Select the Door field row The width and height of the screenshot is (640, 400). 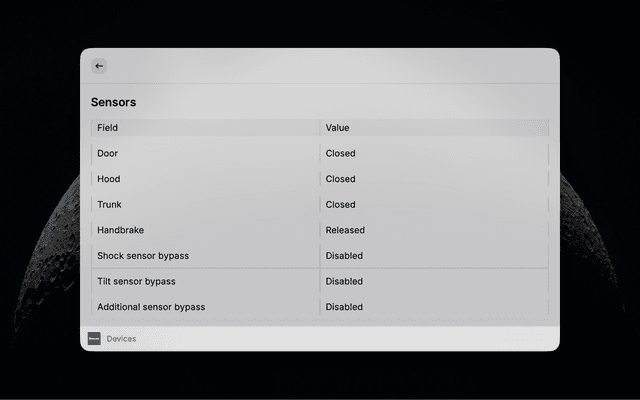[320, 153]
